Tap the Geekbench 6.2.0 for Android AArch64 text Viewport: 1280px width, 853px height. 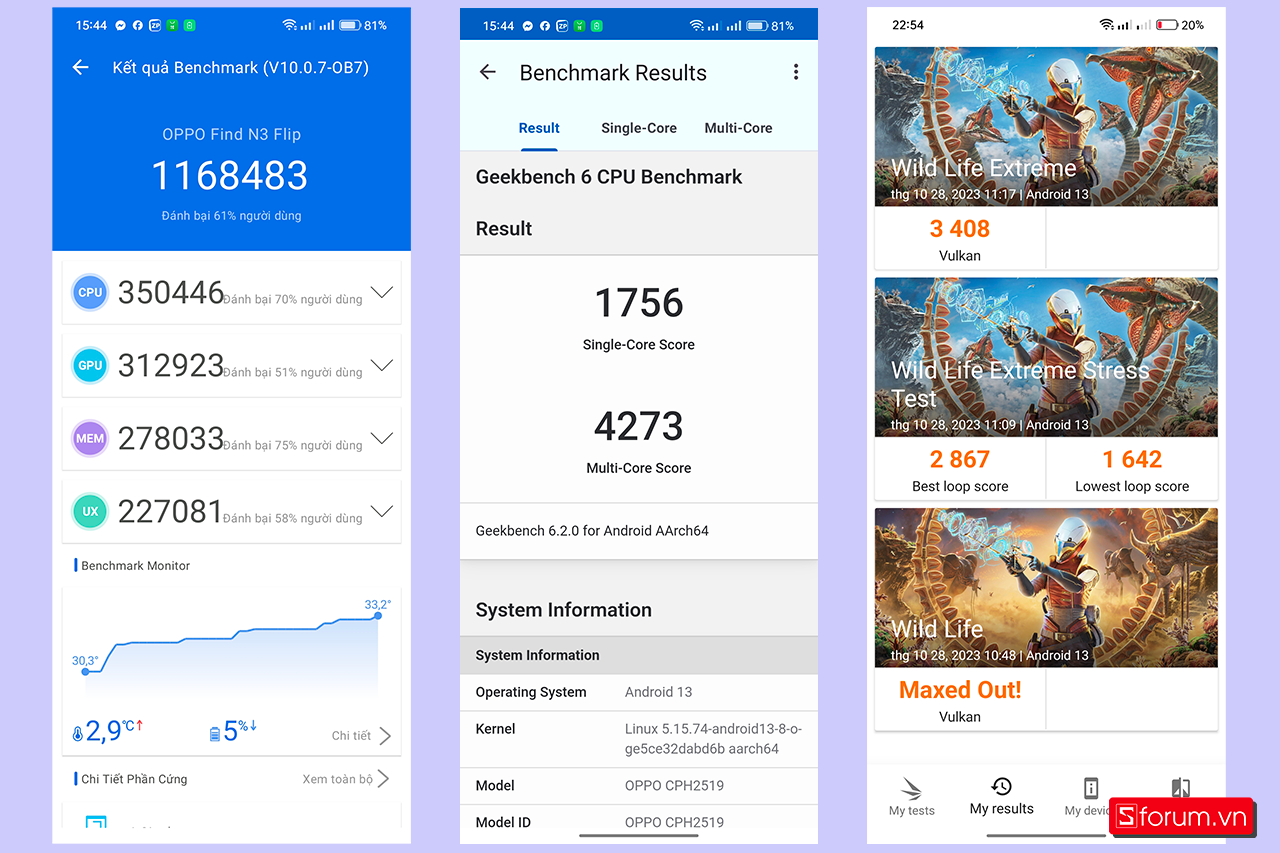[592, 531]
